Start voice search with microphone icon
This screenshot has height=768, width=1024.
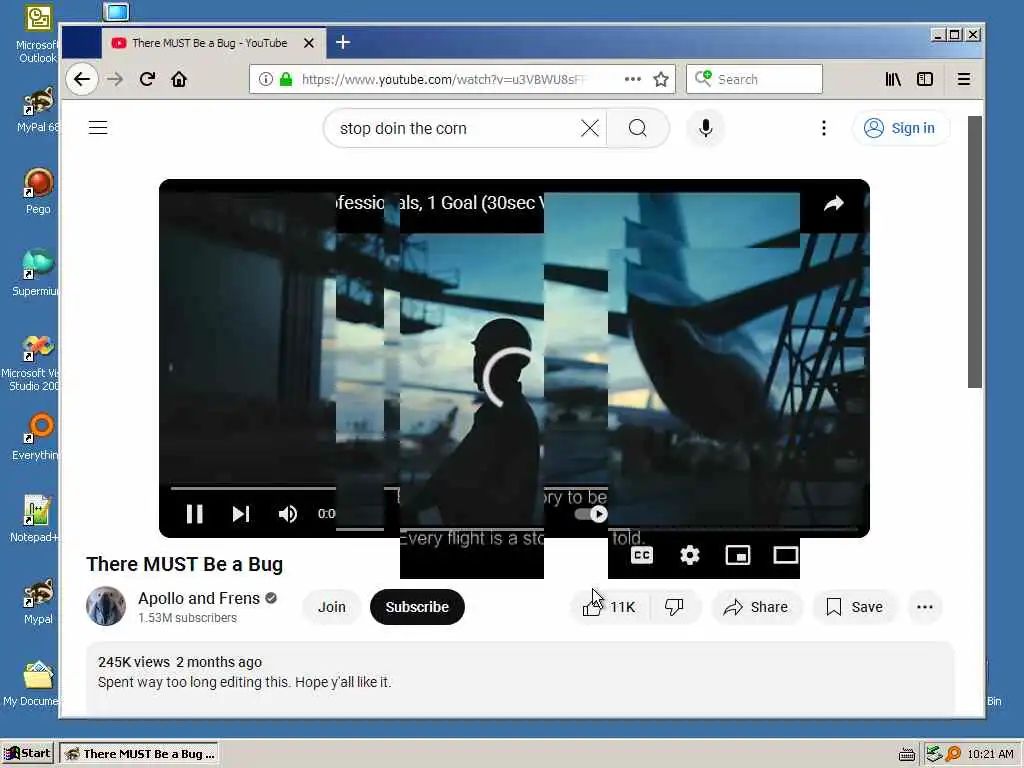(705, 128)
